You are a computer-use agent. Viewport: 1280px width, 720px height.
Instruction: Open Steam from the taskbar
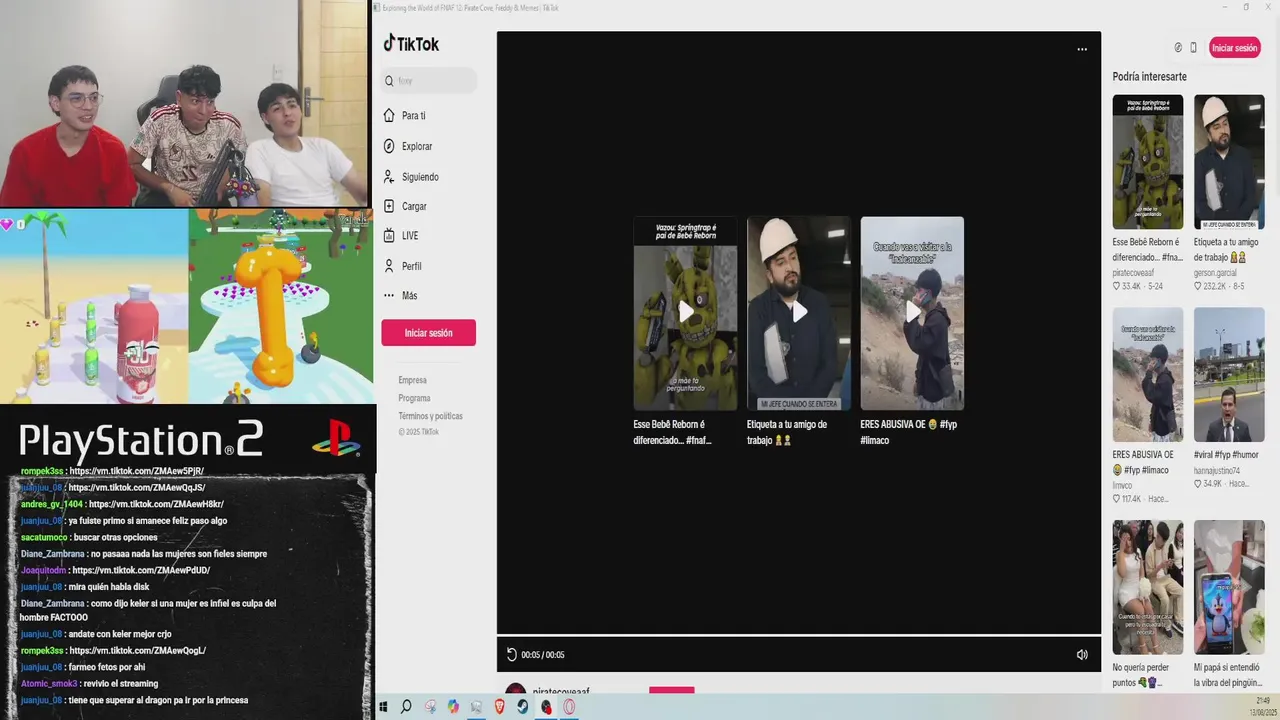523,707
